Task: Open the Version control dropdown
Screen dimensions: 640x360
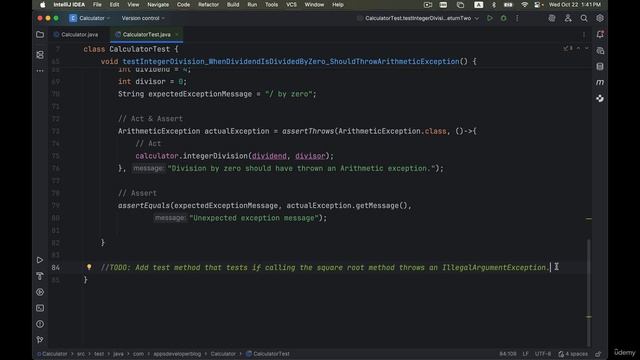Action: click(x=143, y=18)
